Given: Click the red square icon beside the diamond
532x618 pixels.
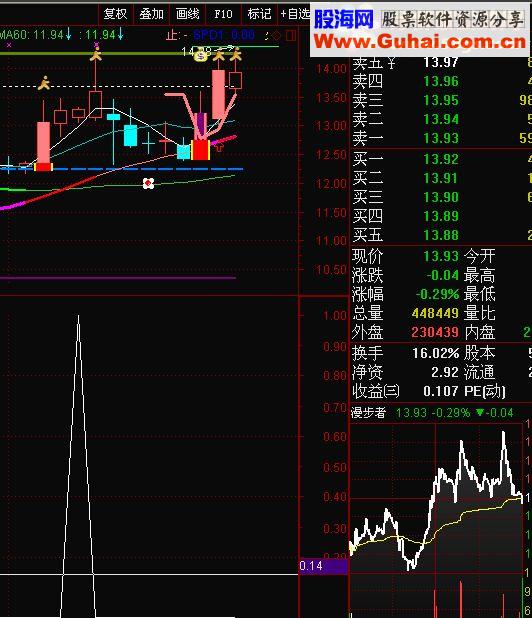Looking at the screenshot, I should (x=291, y=36).
